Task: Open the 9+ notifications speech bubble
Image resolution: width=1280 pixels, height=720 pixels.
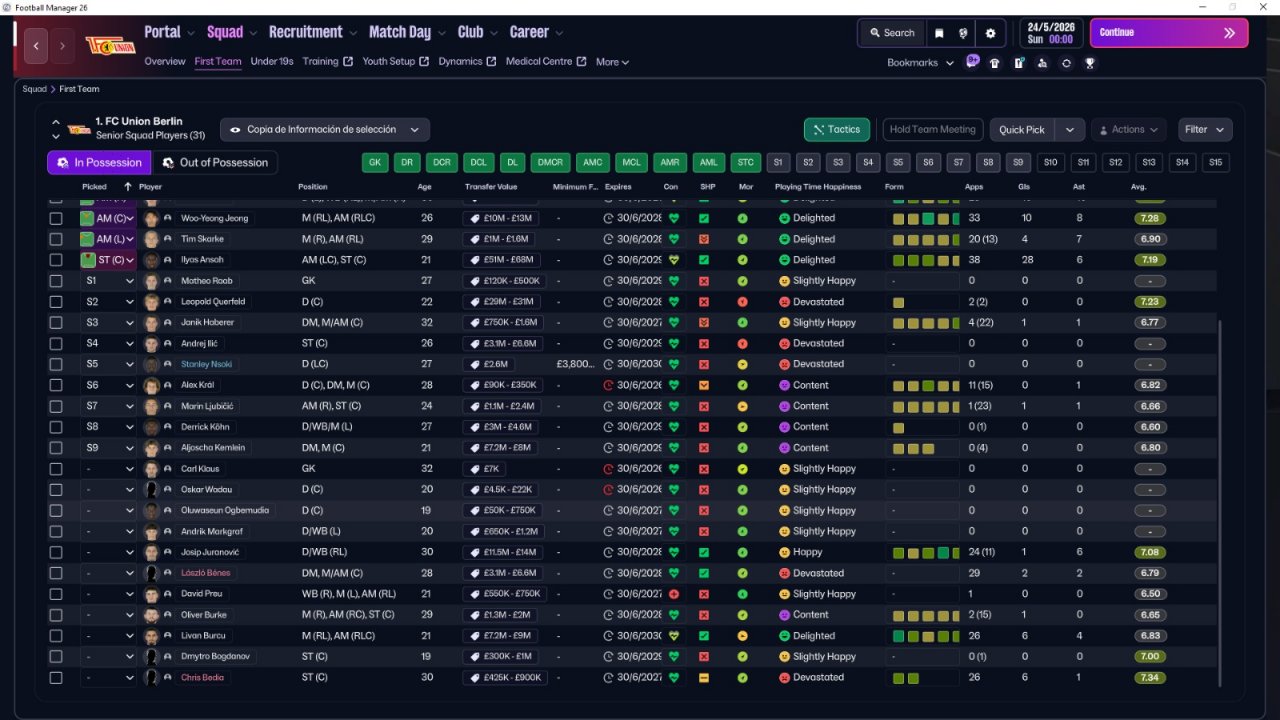Action: (x=972, y=61)
